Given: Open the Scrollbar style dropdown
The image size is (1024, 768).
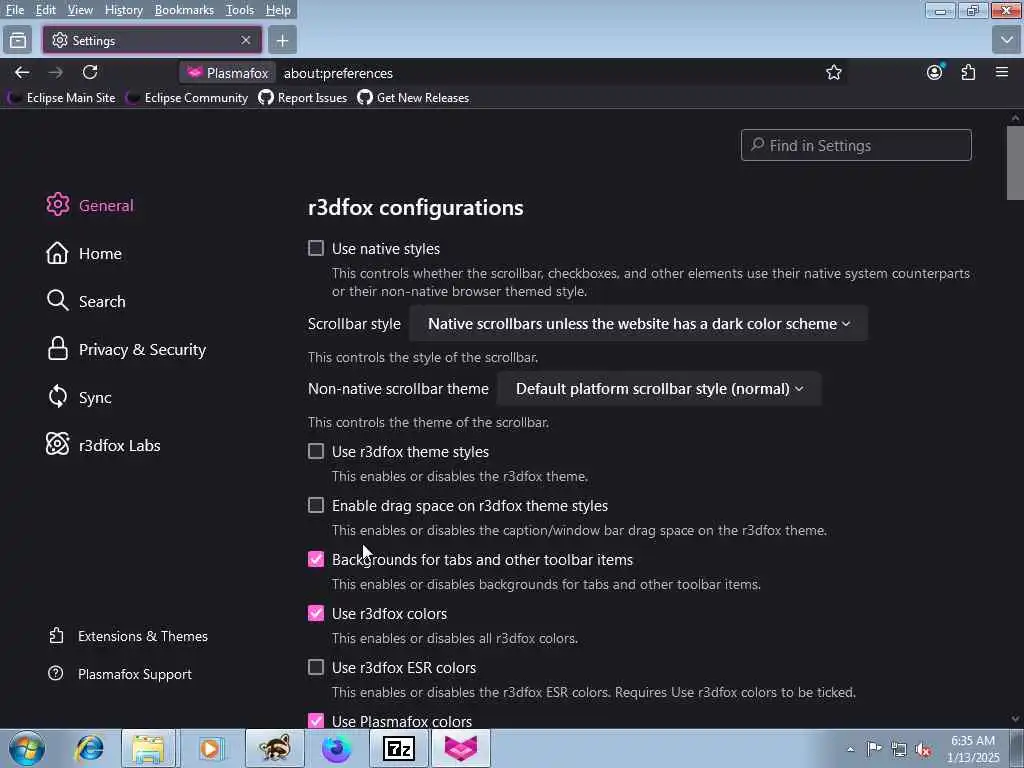Looking at the screenshot, I should point(639,323).
